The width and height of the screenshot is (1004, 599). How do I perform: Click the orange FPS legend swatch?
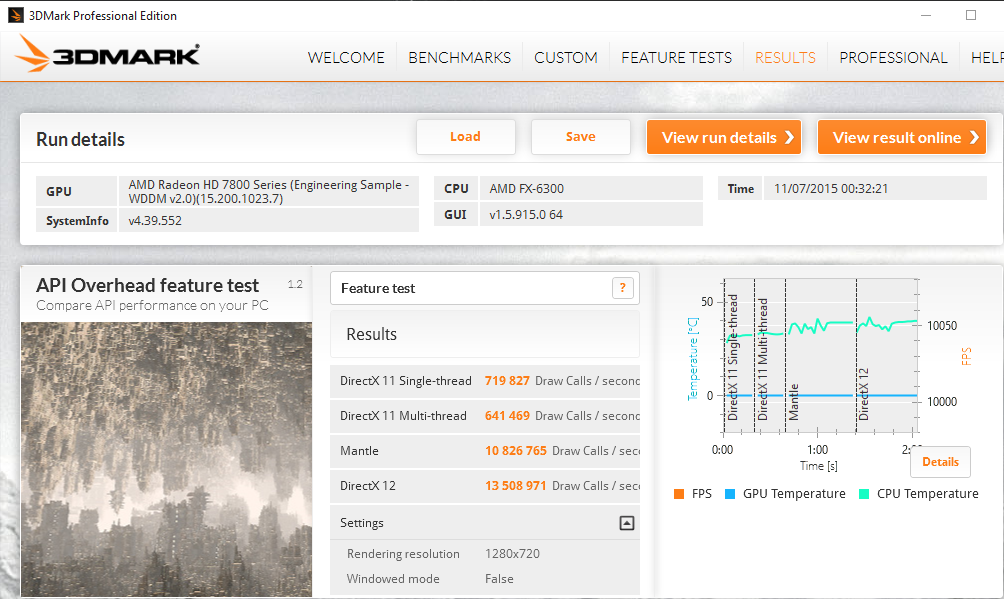[678, 494]
